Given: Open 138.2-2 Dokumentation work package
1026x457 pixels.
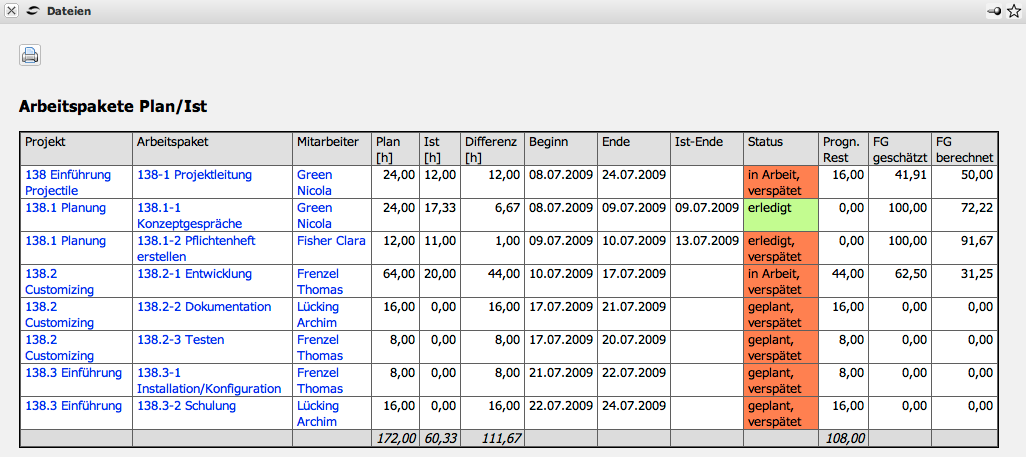Looking at the screenshot, I should pyautogui.click(x=204, y=306).
